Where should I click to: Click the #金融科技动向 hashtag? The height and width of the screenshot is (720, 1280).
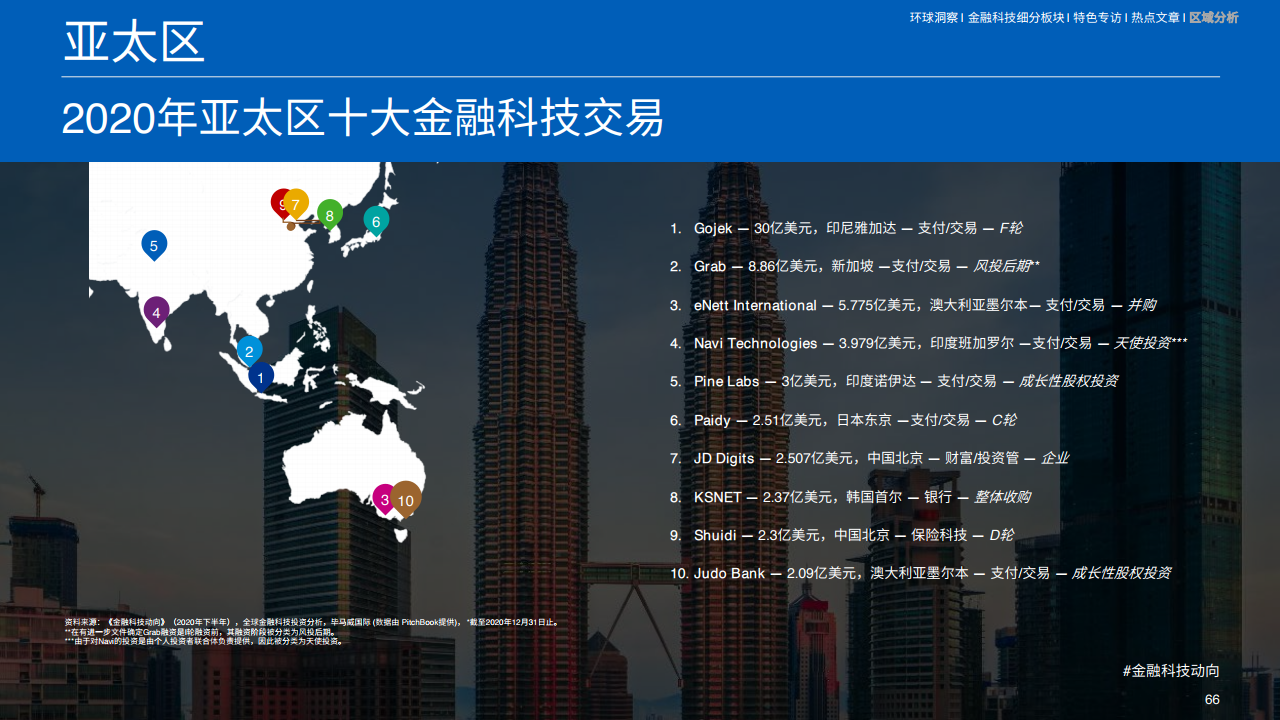(1171, 671)
